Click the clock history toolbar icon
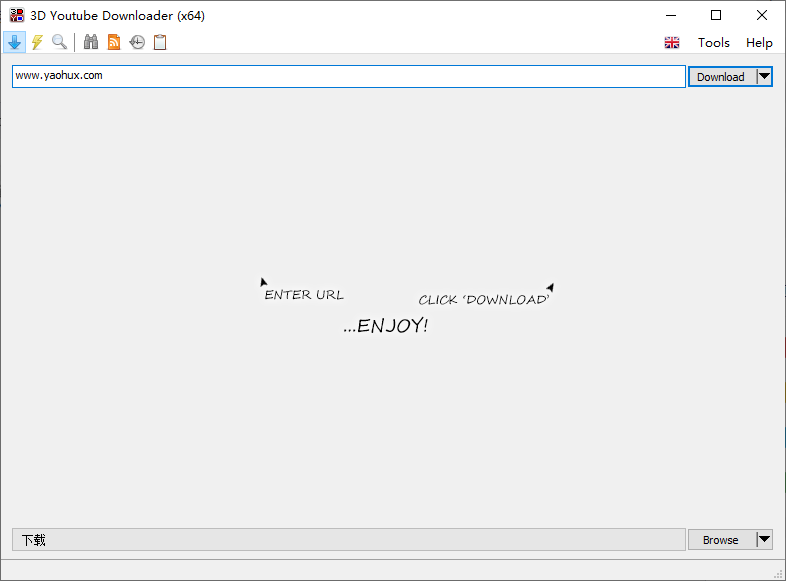The image size is (786, 581). click(x=137, y=42)
